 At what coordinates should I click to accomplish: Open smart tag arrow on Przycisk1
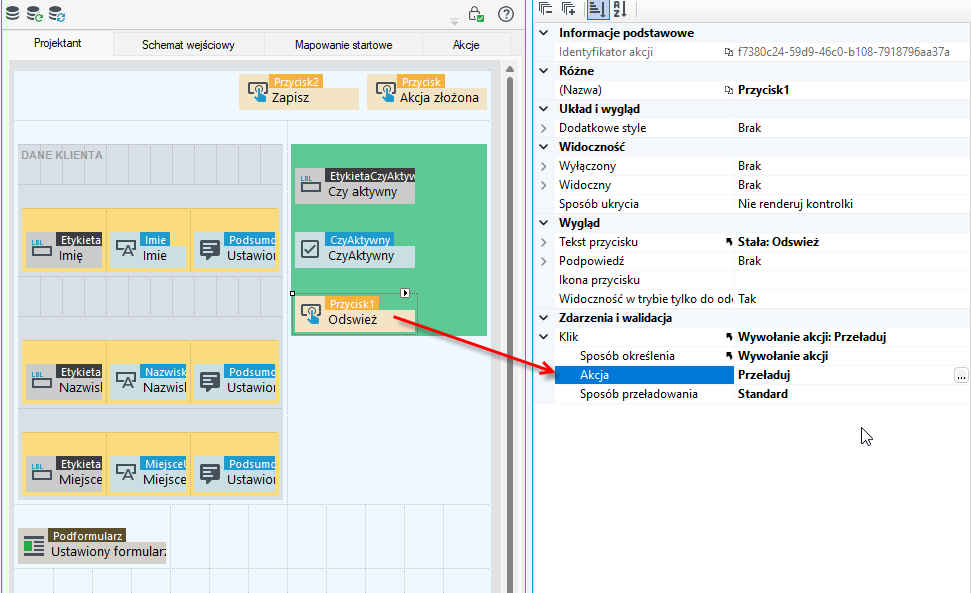[x=405, y=293]
